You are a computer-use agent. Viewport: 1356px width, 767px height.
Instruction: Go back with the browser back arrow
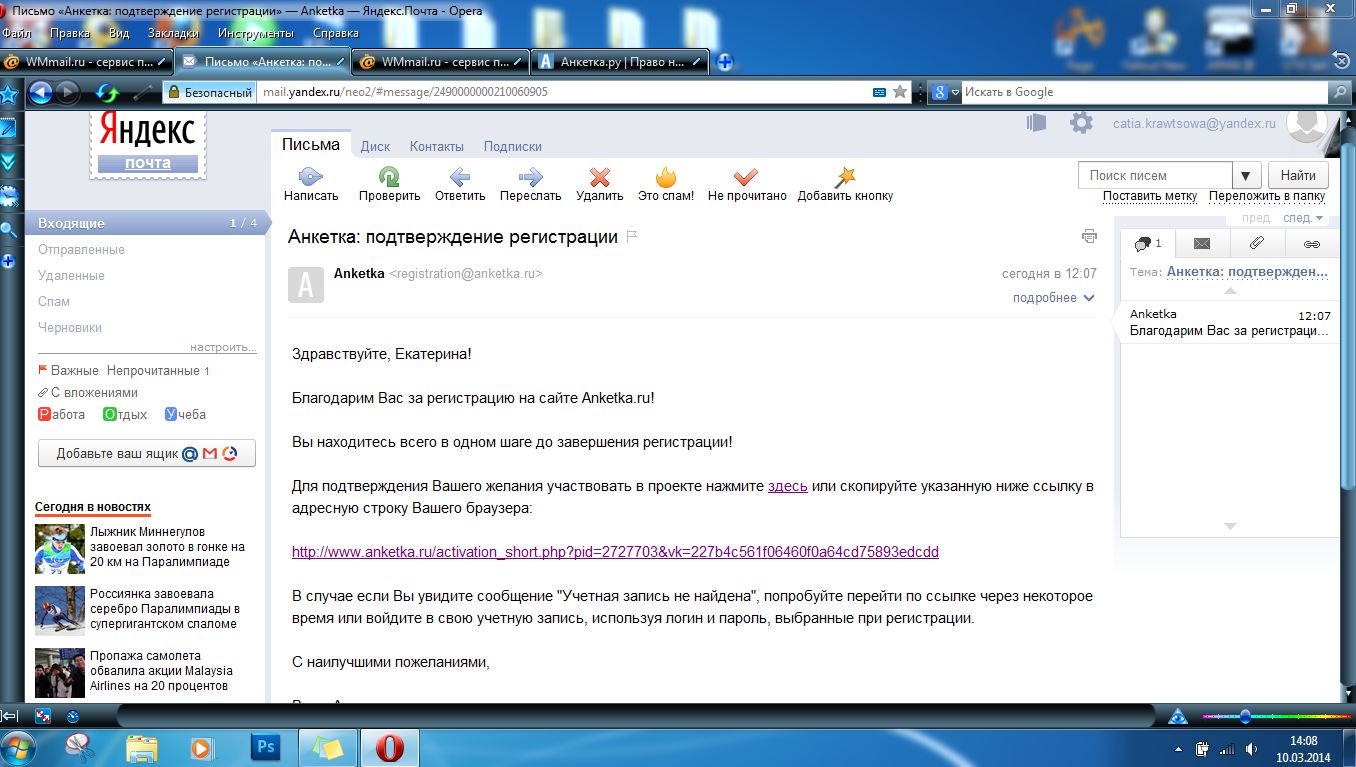[40, 93]
